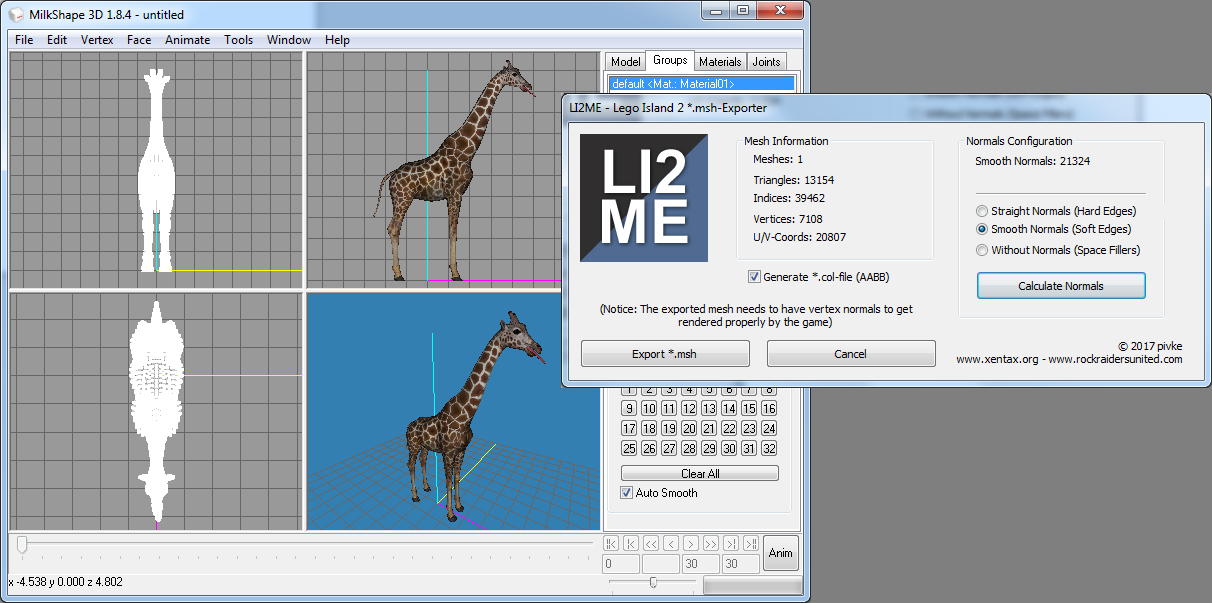Select smoothing group 30
Screen dimensions: 1212x603
pos(729,448)
